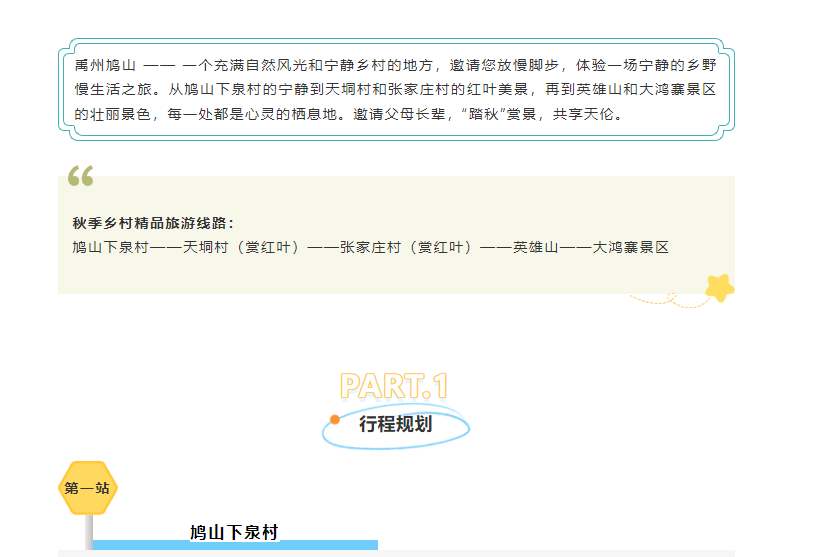Click the yellow hexagon 第一站 badge
The width and height of the screenshot is (814, 557).
pos(88,488)
